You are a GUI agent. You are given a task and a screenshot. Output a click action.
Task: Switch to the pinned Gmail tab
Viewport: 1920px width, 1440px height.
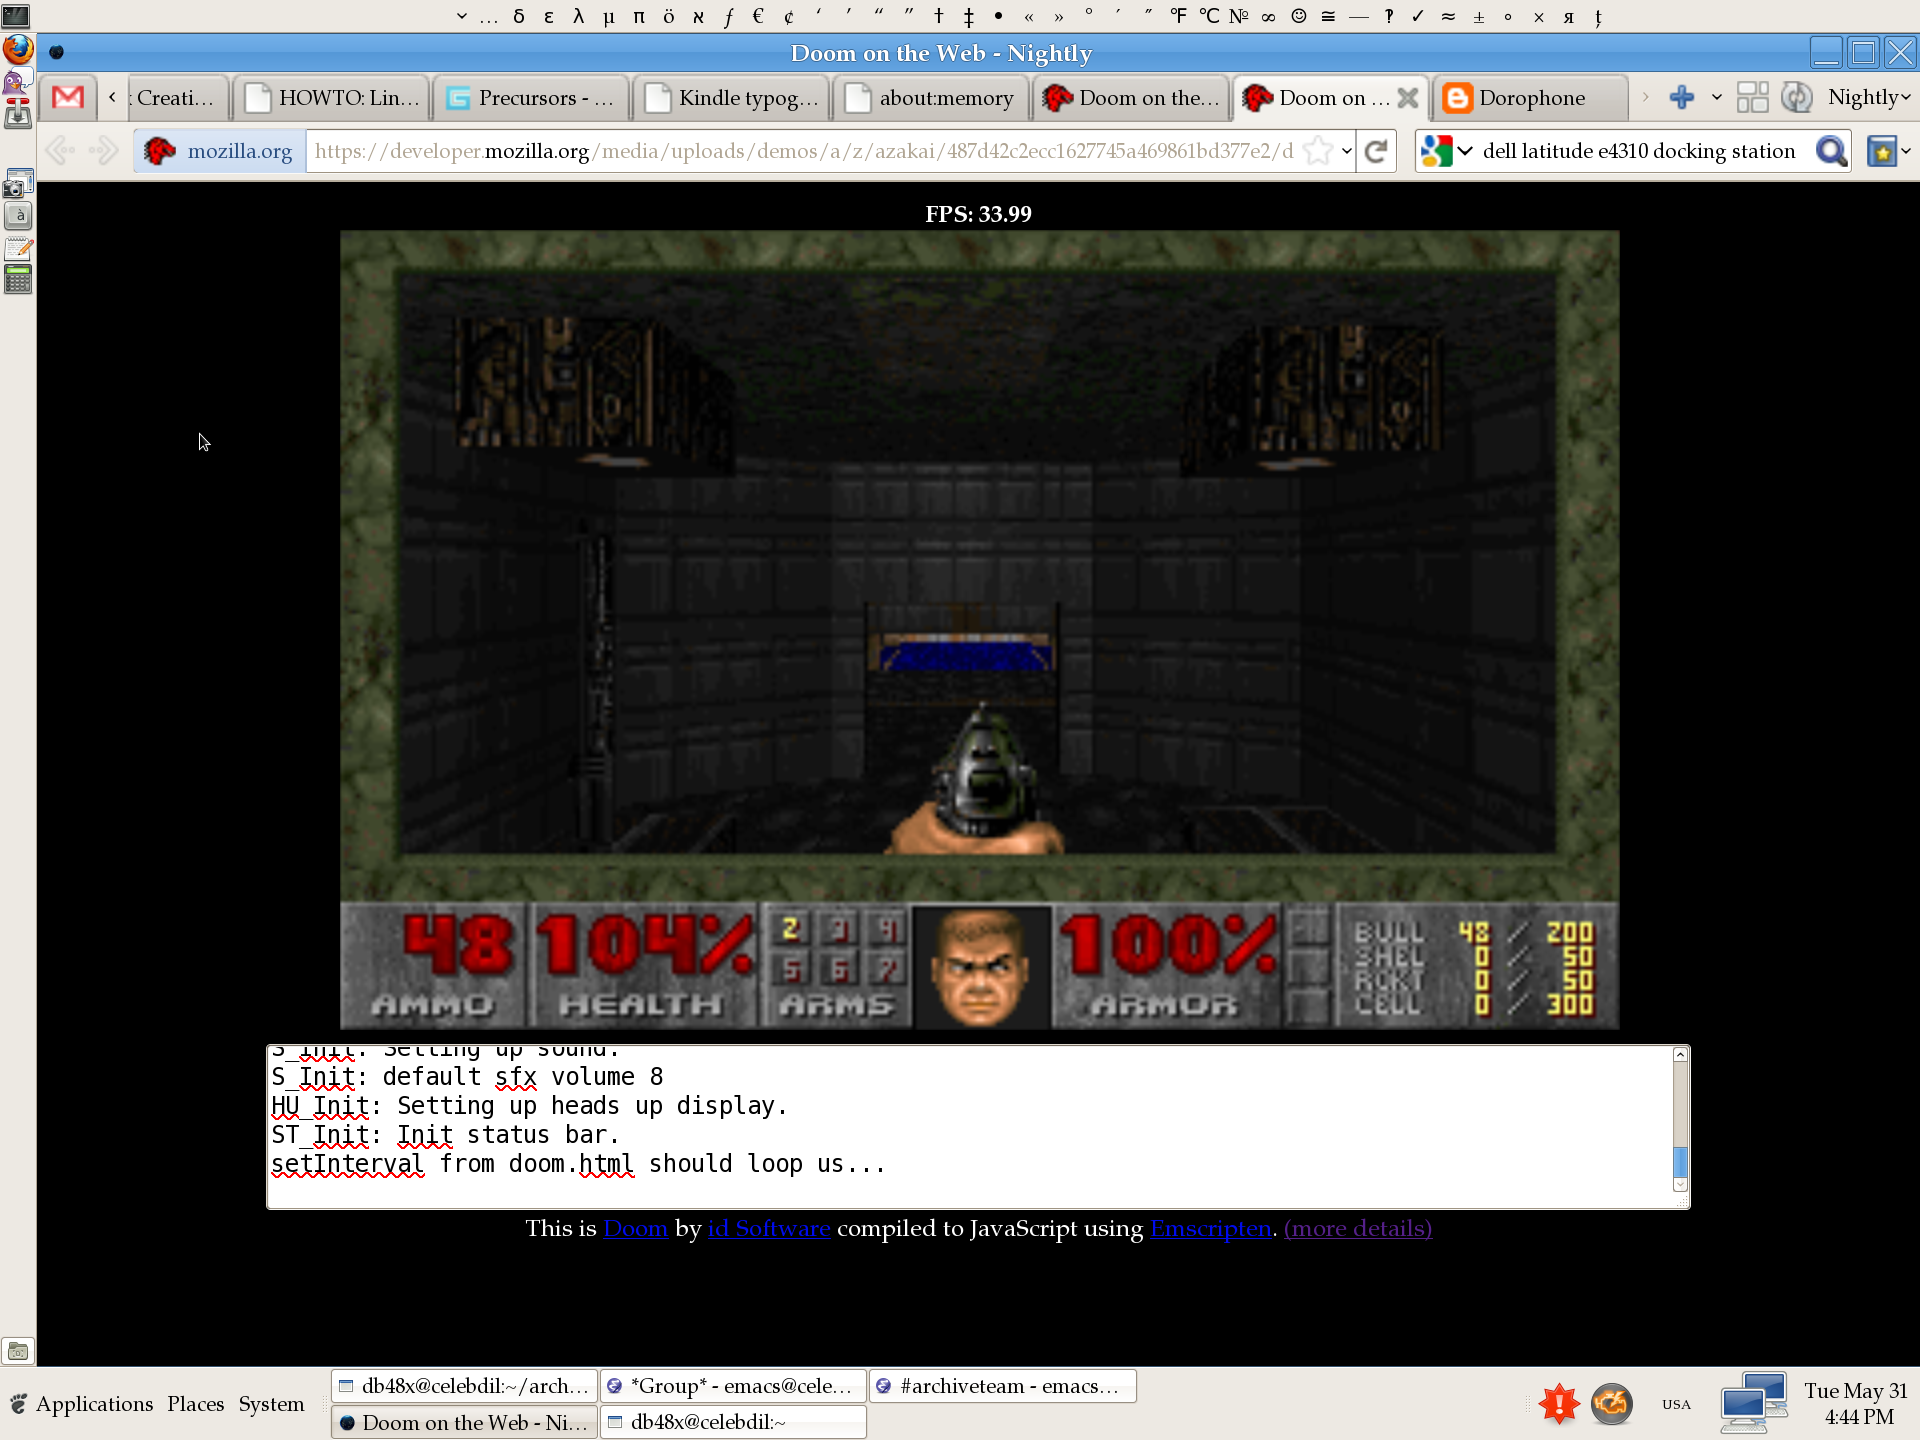(x=68, y=97)
